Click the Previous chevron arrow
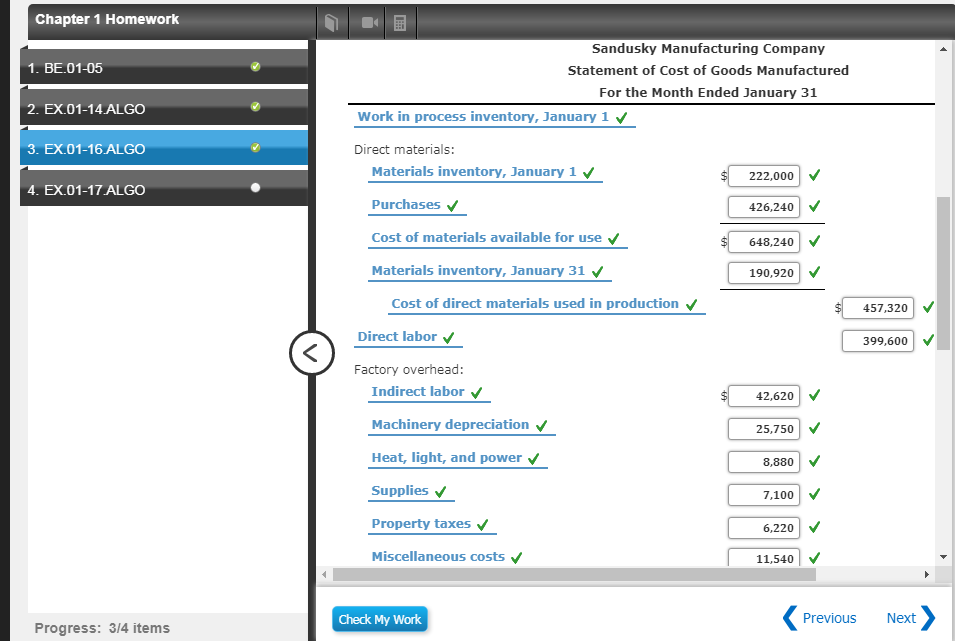 click(789, 618)
